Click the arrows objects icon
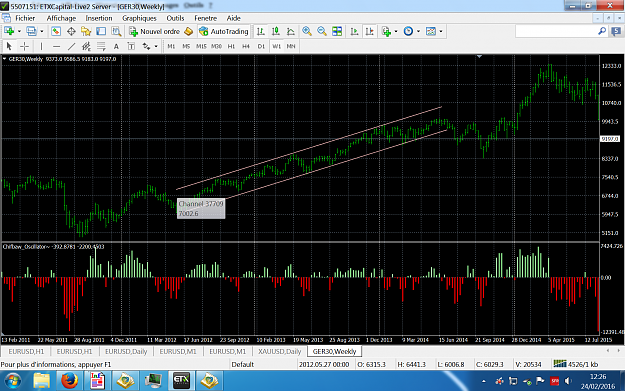Viewport: 625px width, 391px height. [146, 46]
